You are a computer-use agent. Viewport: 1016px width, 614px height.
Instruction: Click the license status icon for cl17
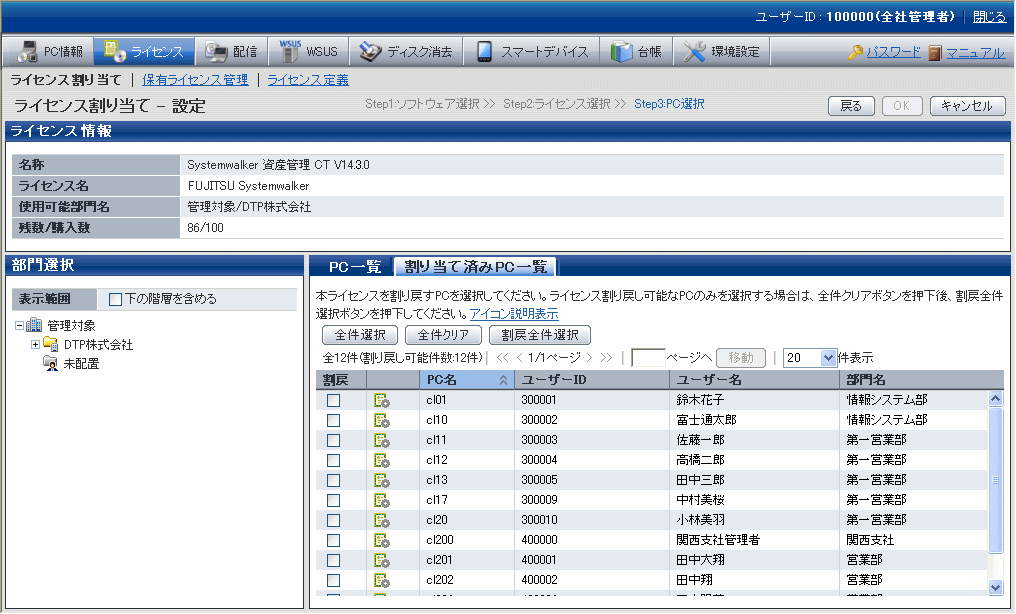coord(382,501)
